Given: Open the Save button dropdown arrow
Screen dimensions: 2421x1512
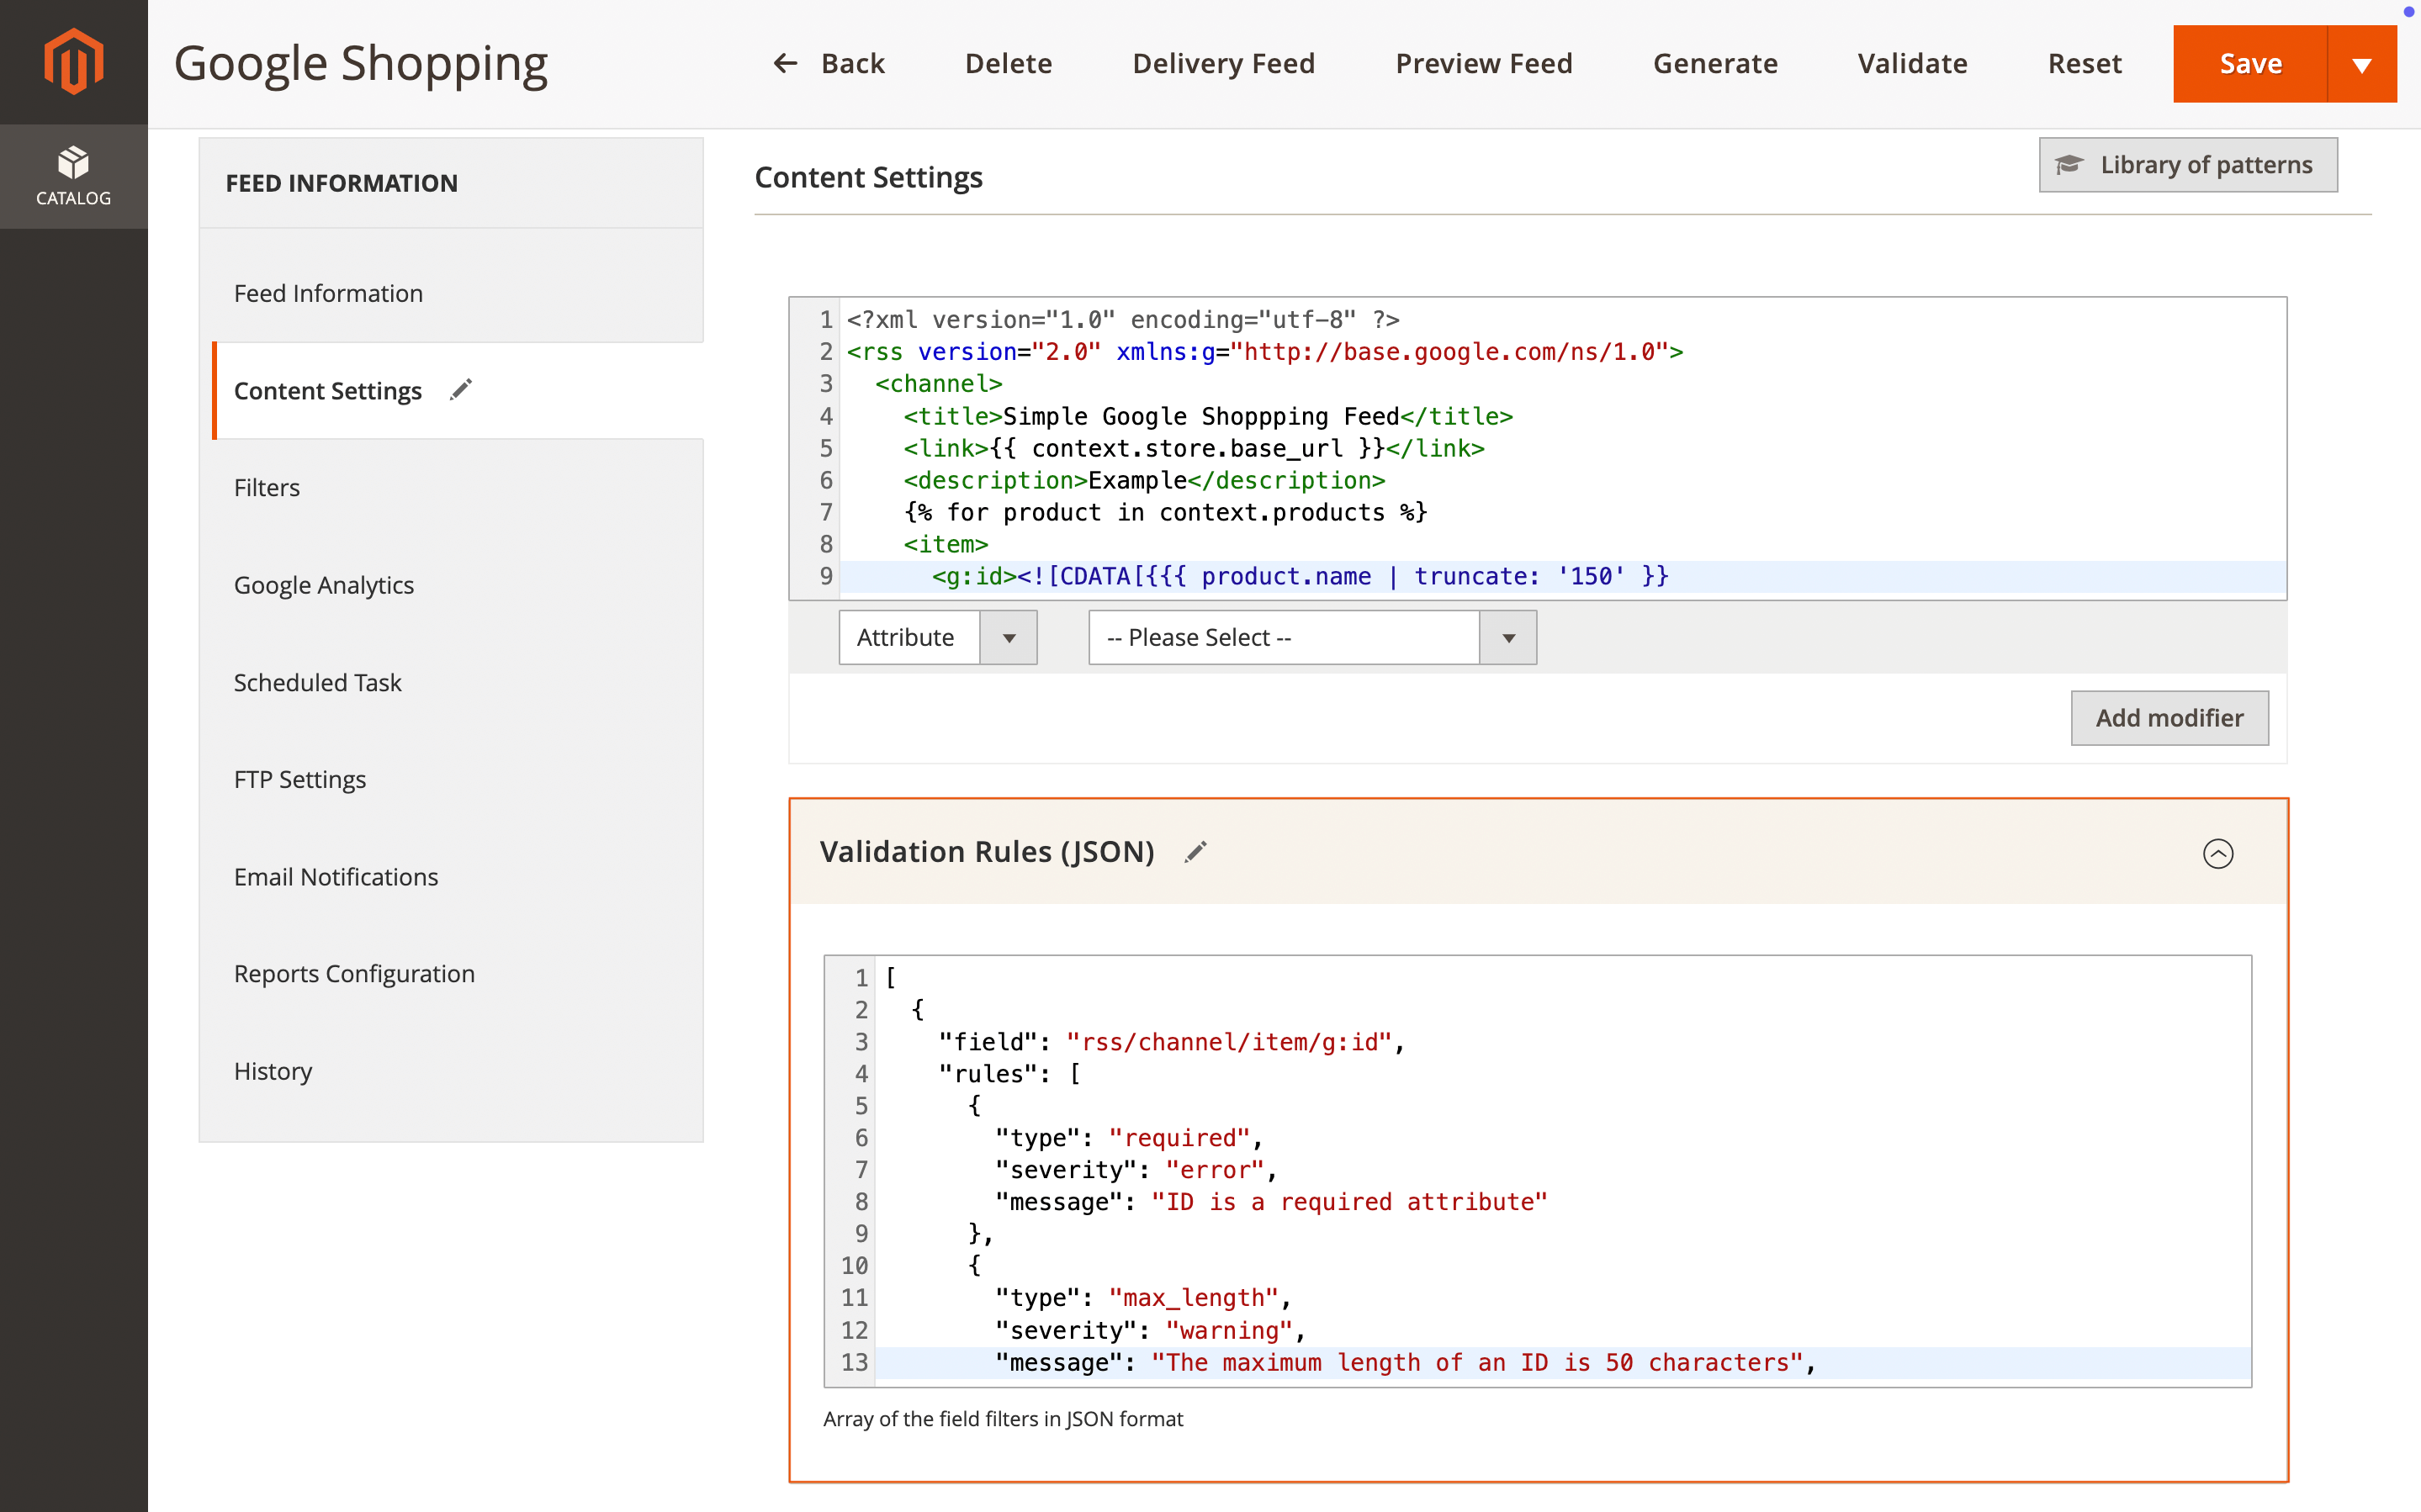Looking at the screenshot, I should pos(2362,64).
